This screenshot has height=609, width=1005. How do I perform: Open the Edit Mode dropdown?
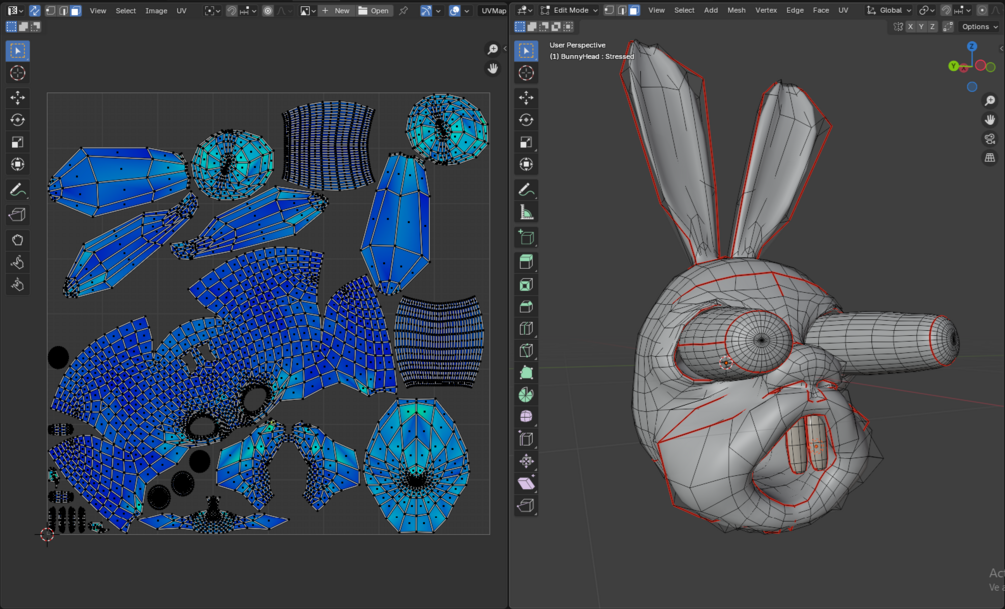(569, 10)
